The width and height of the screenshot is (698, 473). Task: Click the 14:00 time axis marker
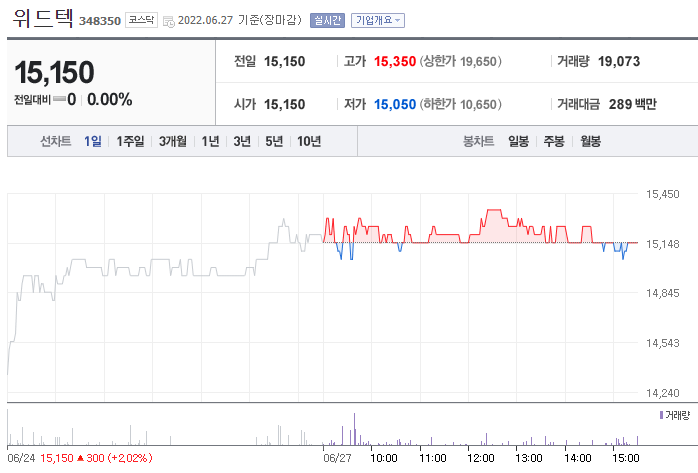[578, 458]
